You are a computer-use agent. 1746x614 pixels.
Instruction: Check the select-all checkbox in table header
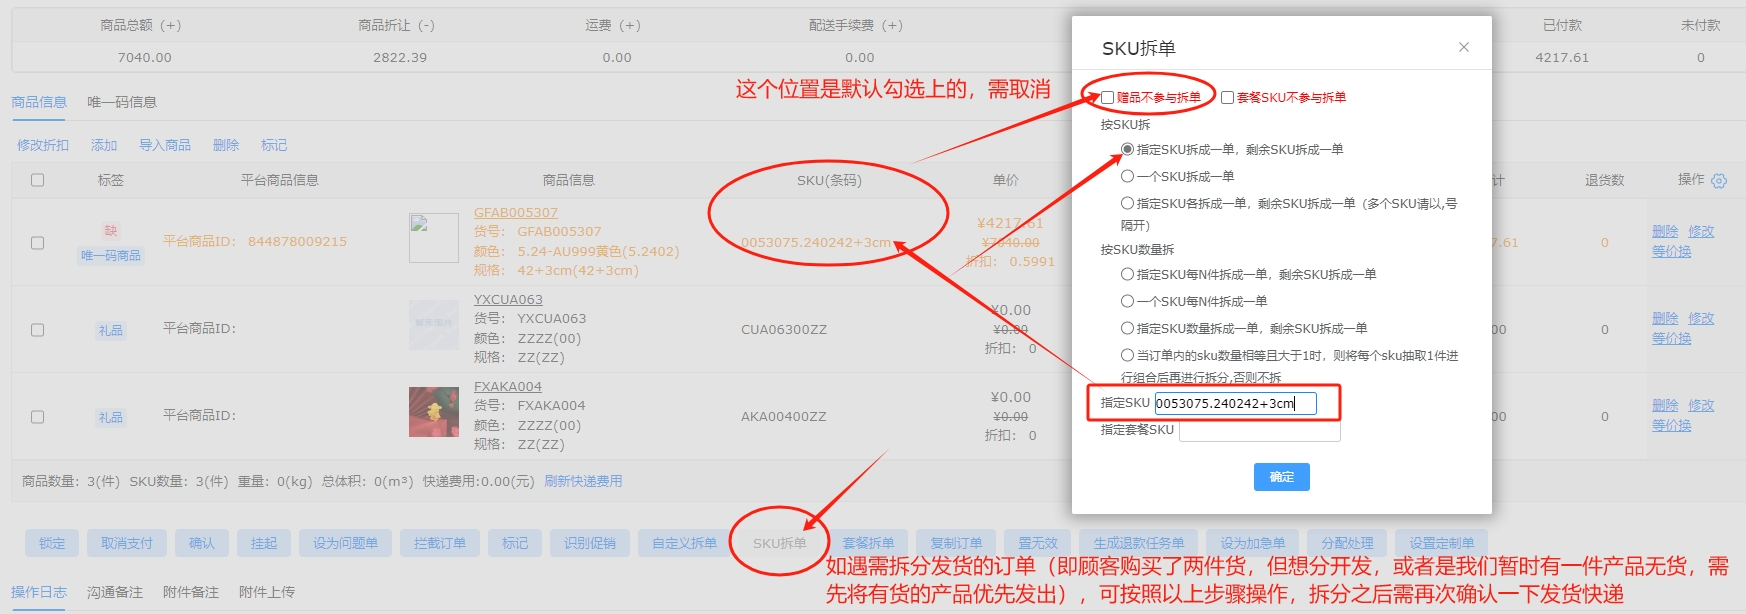38,180
